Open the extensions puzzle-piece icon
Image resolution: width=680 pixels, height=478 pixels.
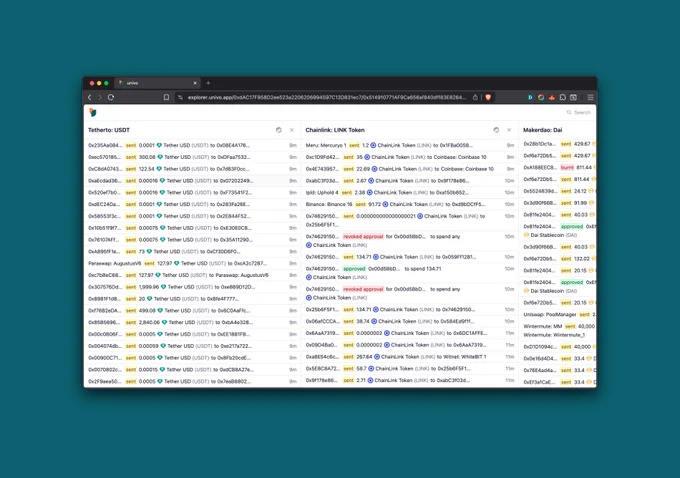[562, 97]
